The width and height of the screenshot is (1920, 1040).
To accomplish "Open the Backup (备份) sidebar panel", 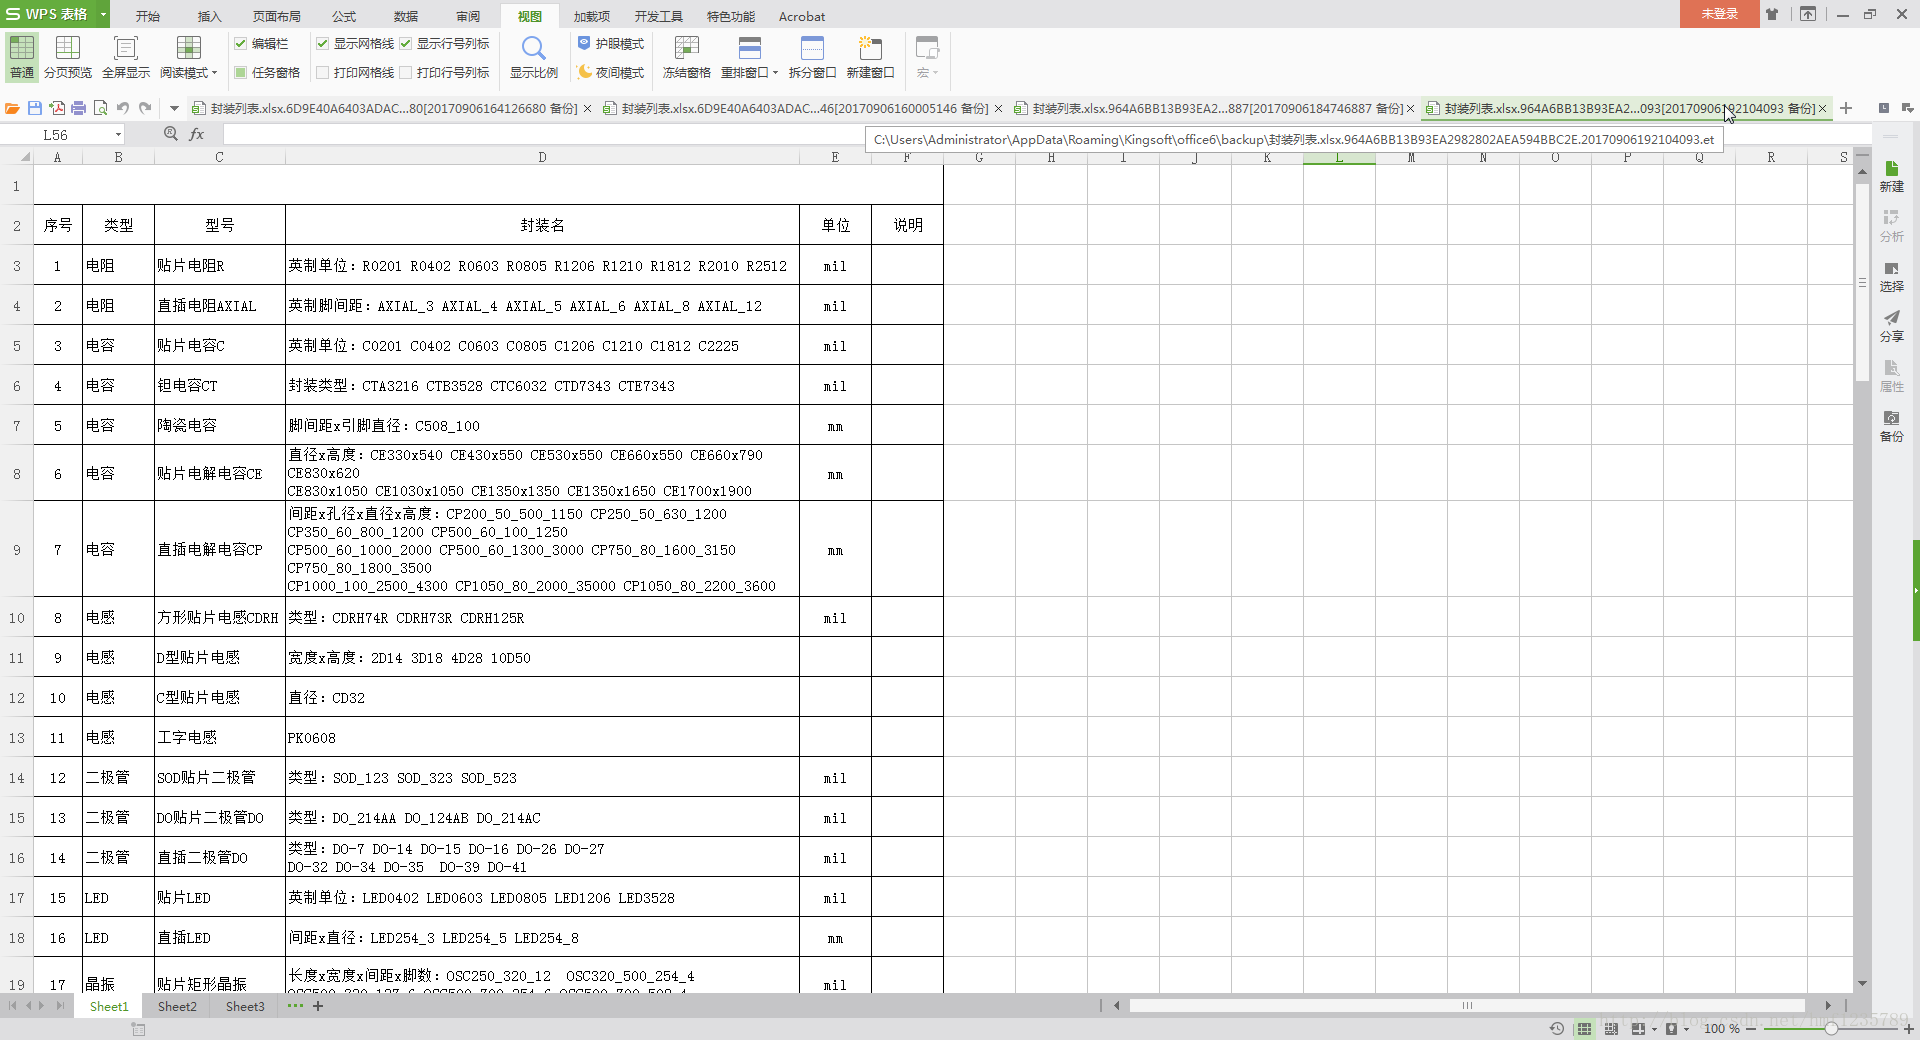I will click(x=1891, y=426).
